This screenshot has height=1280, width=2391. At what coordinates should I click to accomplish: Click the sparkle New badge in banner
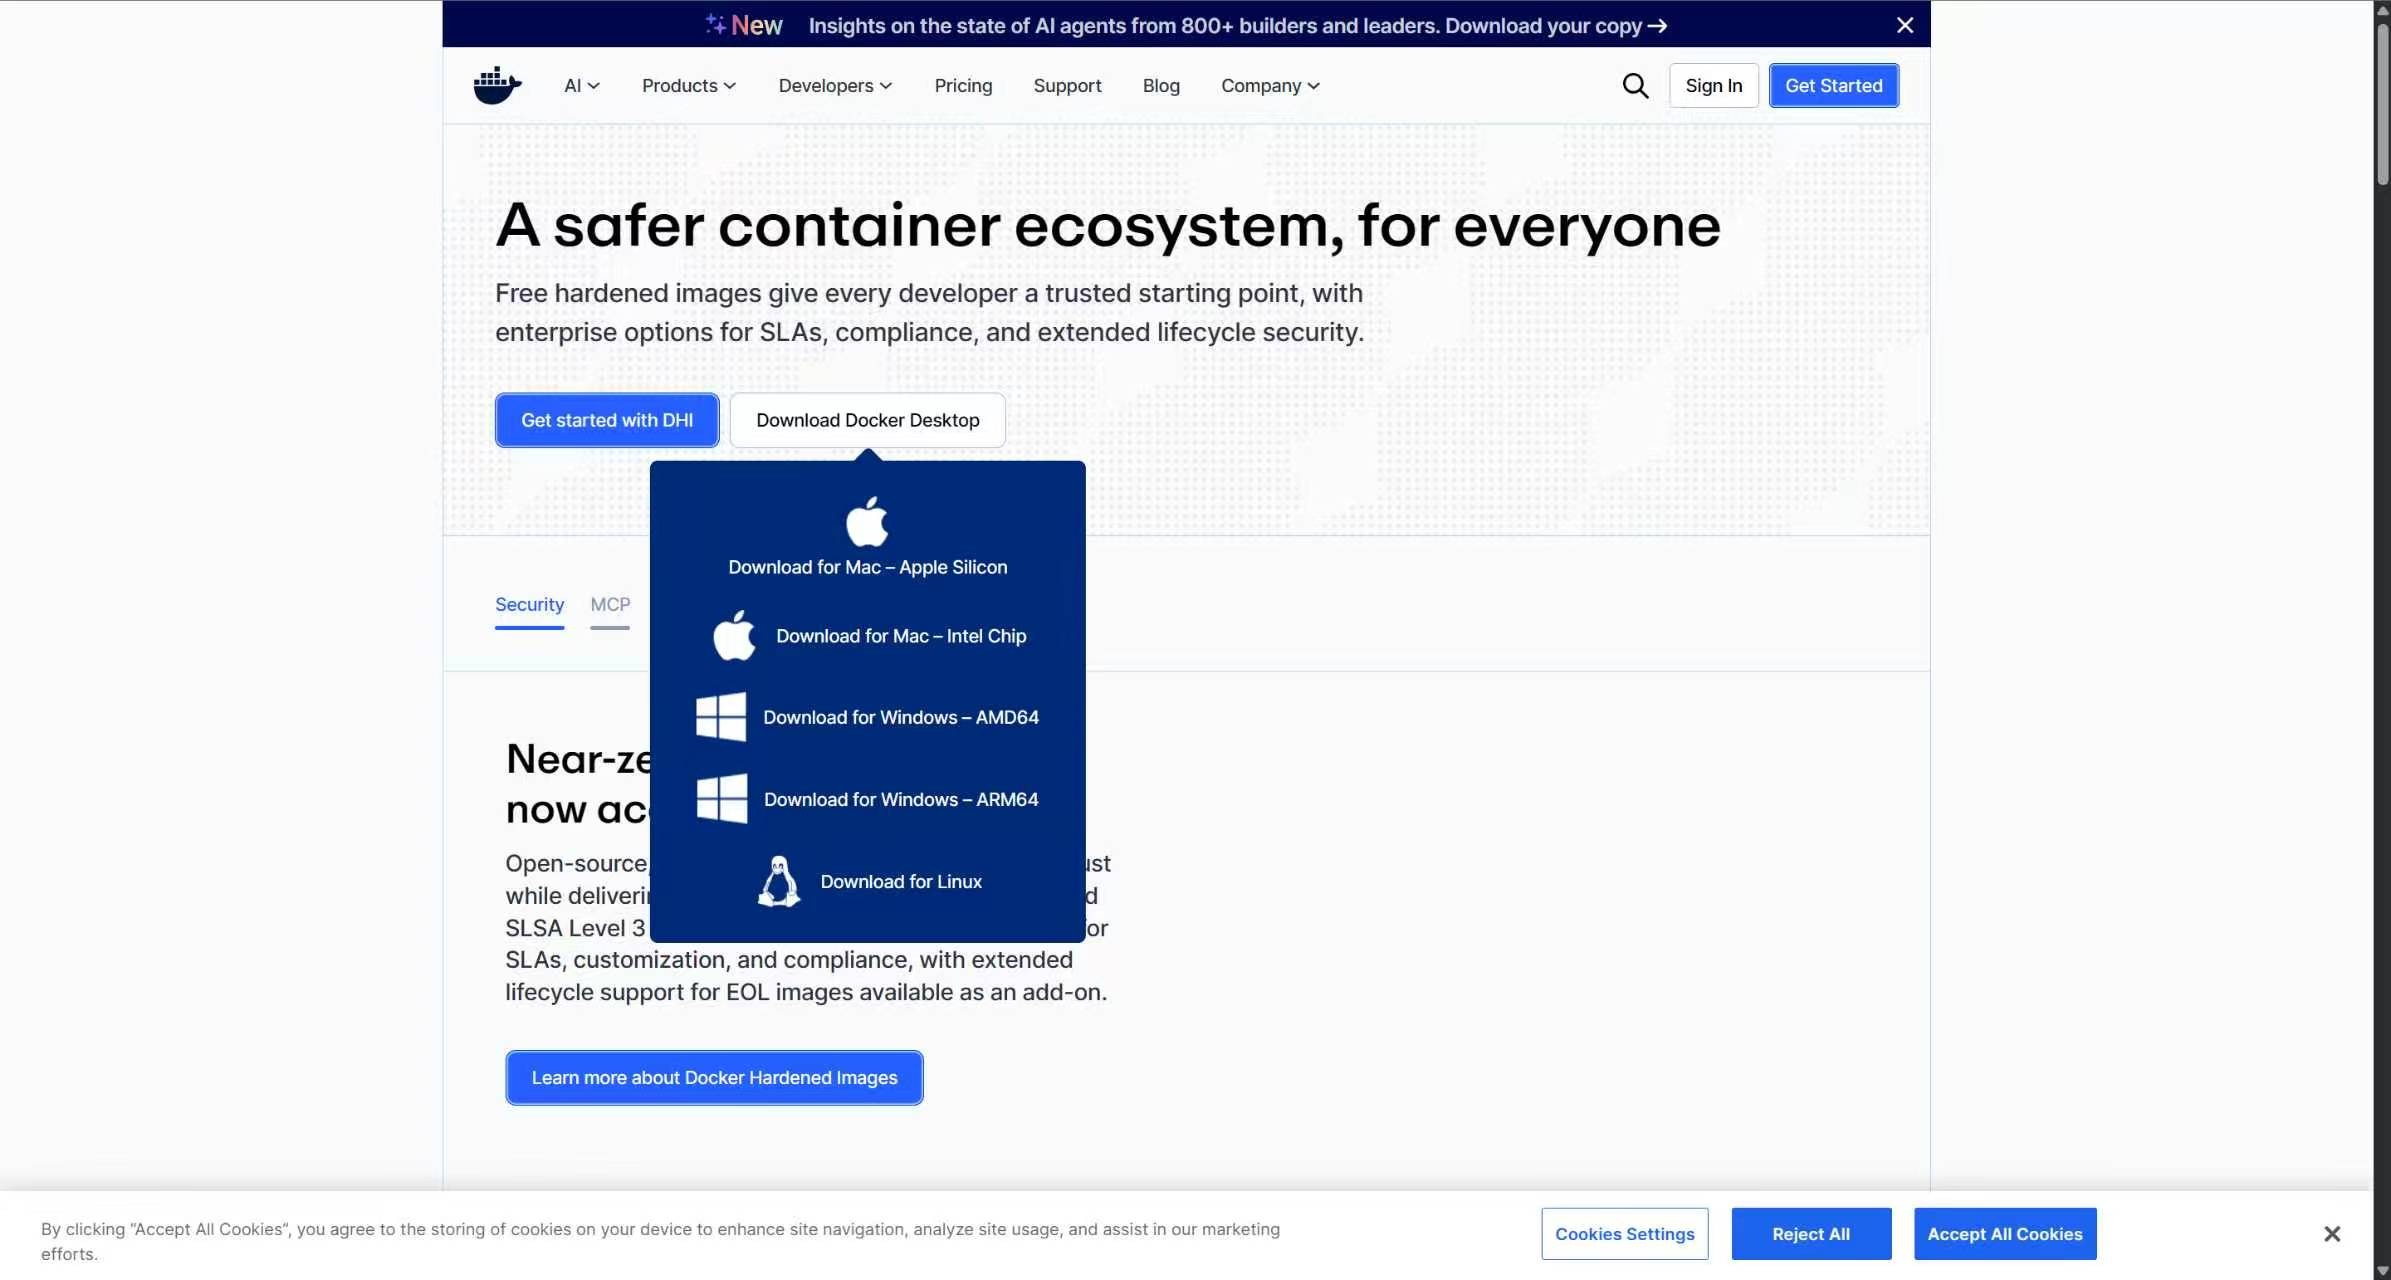(x=744, y=25)
